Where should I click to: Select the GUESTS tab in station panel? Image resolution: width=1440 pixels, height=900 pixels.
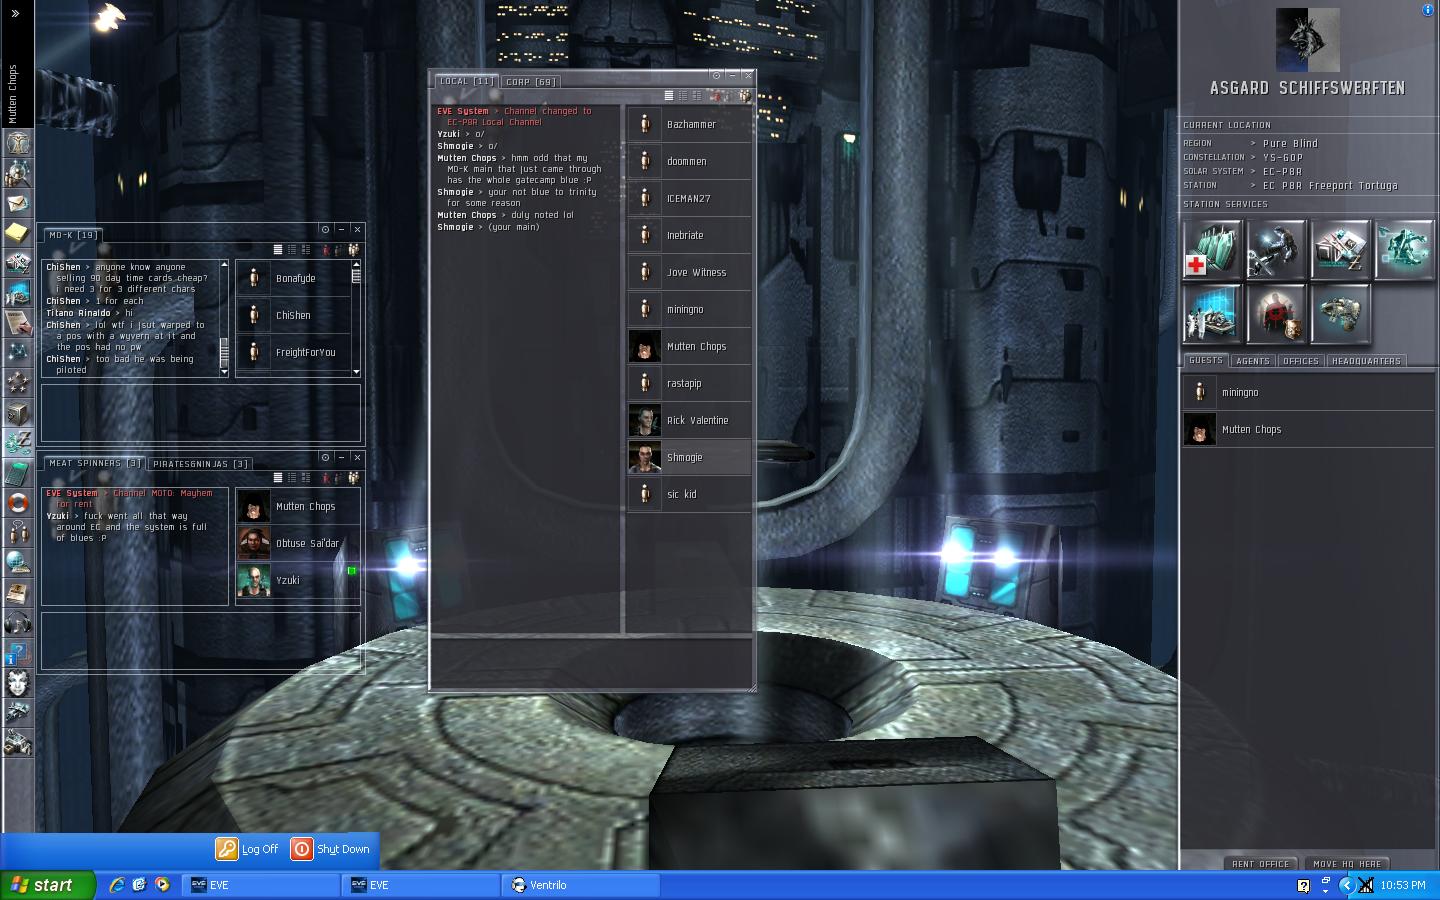1206,360
